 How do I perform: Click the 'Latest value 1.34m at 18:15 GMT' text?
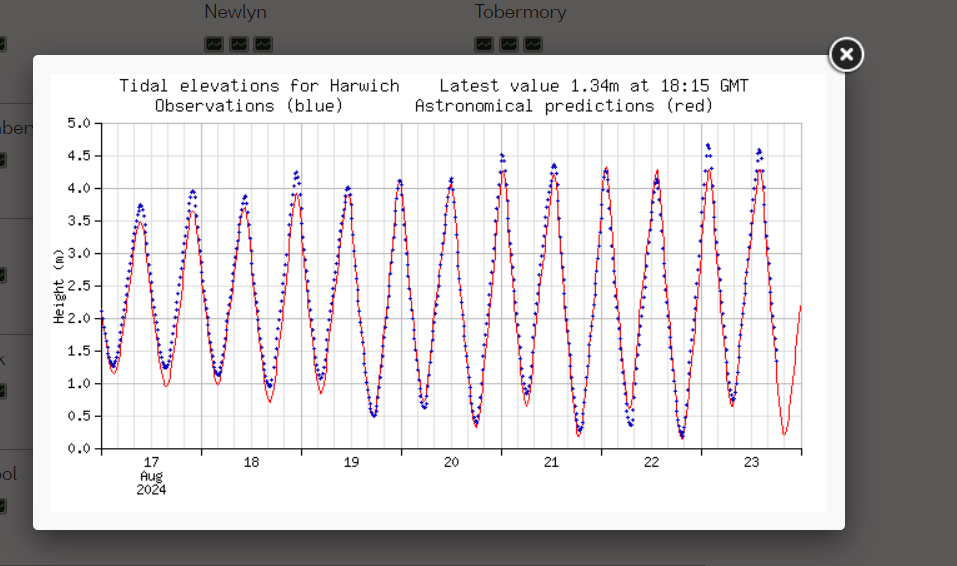(593, 85)
